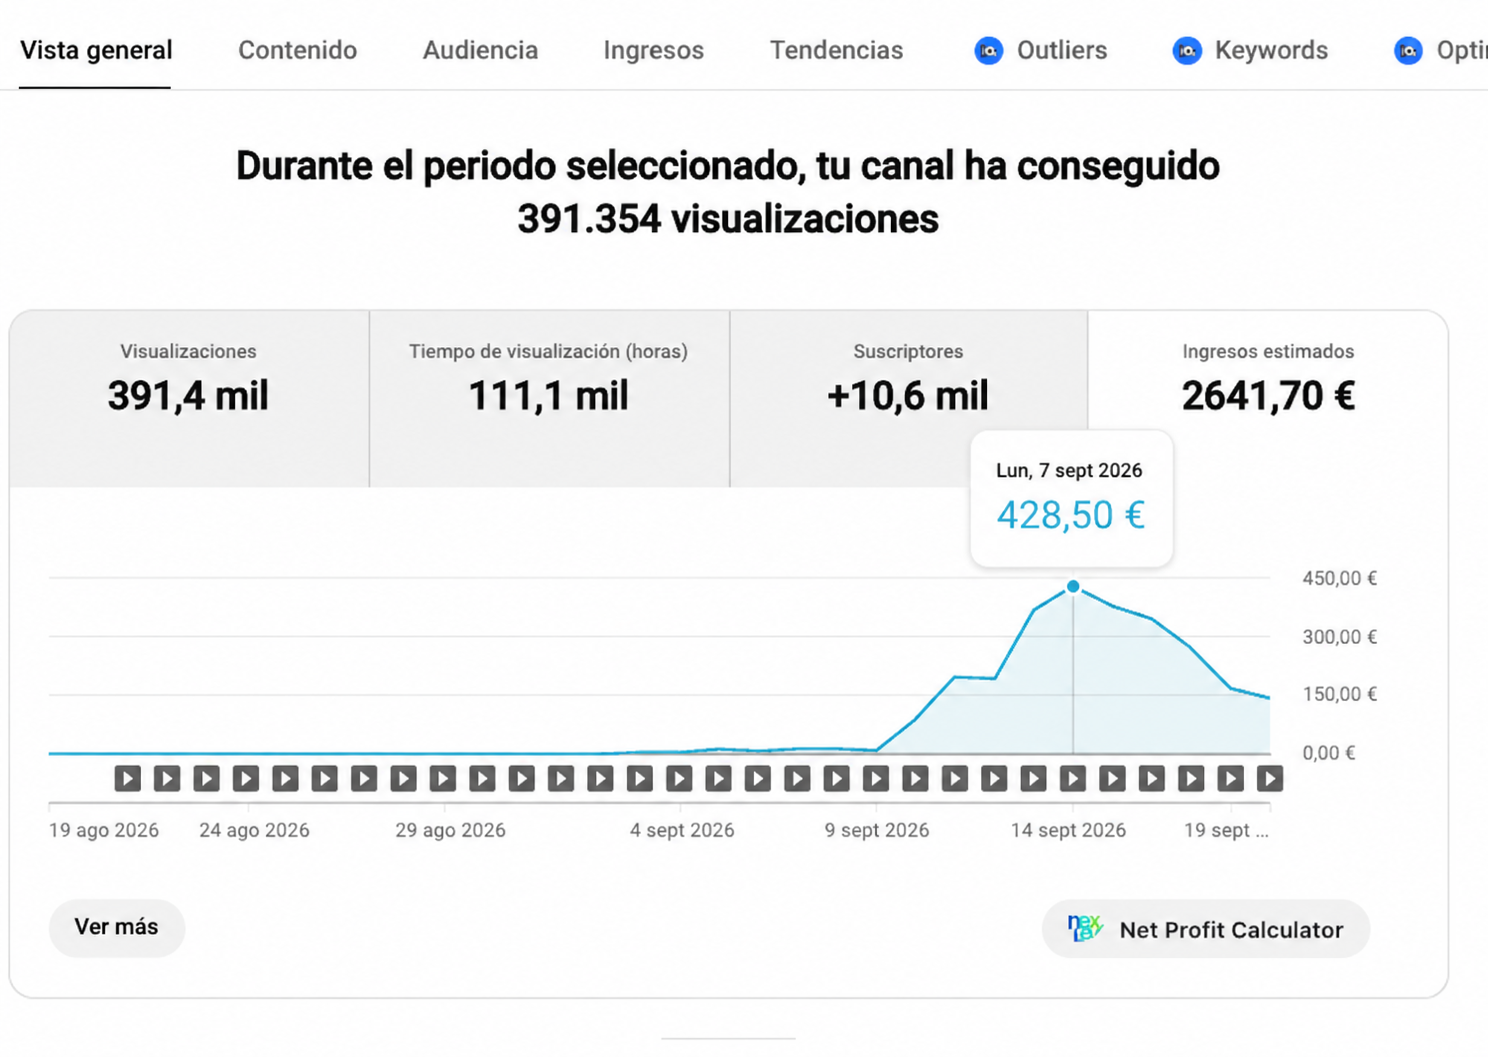Open the Contenido tab
Viewport: 1488px width, 1057px height.
pos(297,50)
